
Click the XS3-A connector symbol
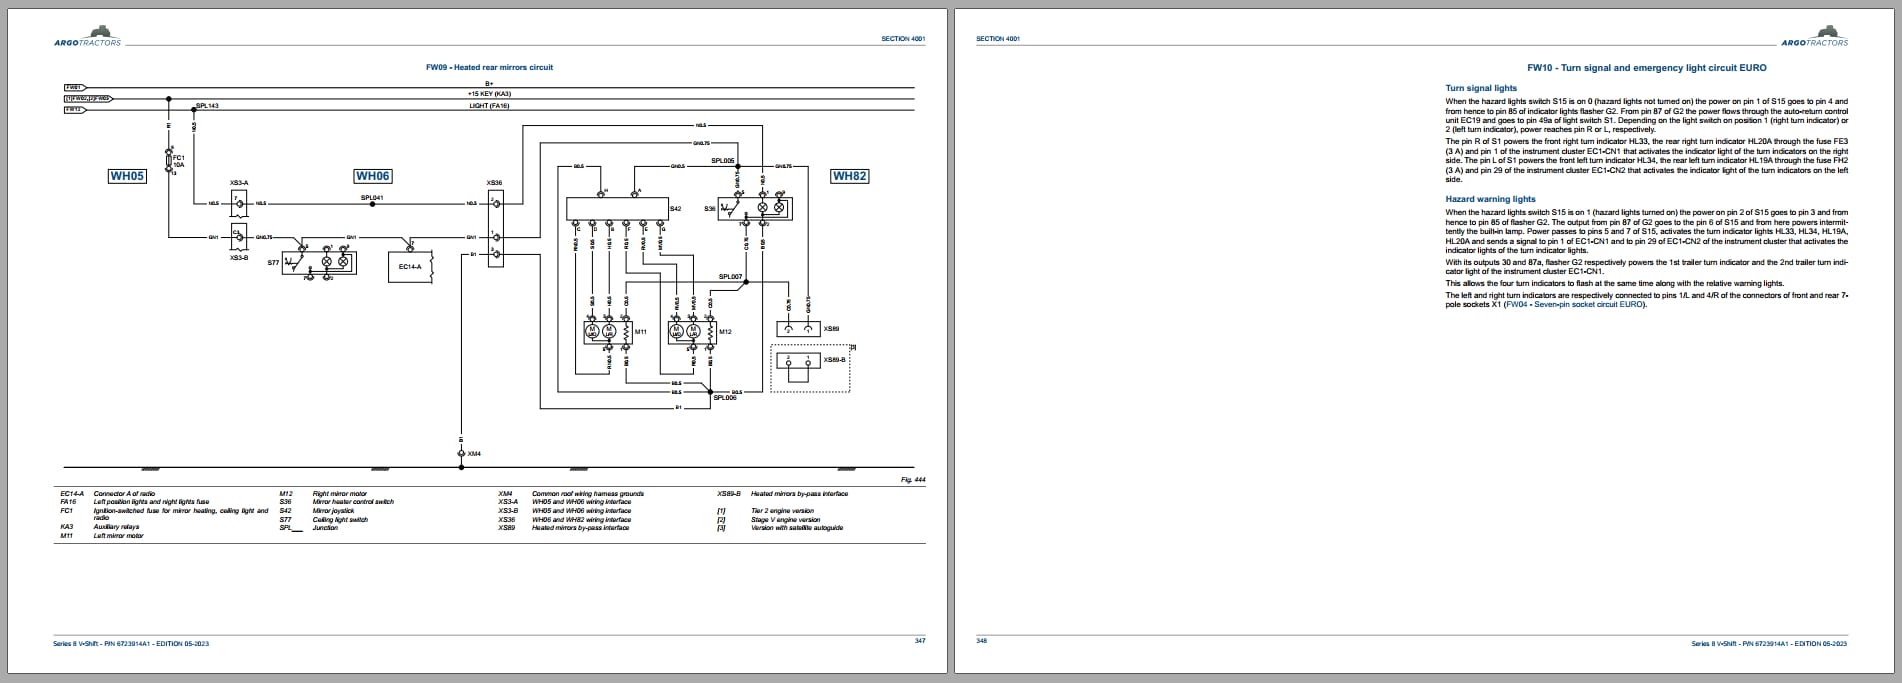[x=238, y=203]
